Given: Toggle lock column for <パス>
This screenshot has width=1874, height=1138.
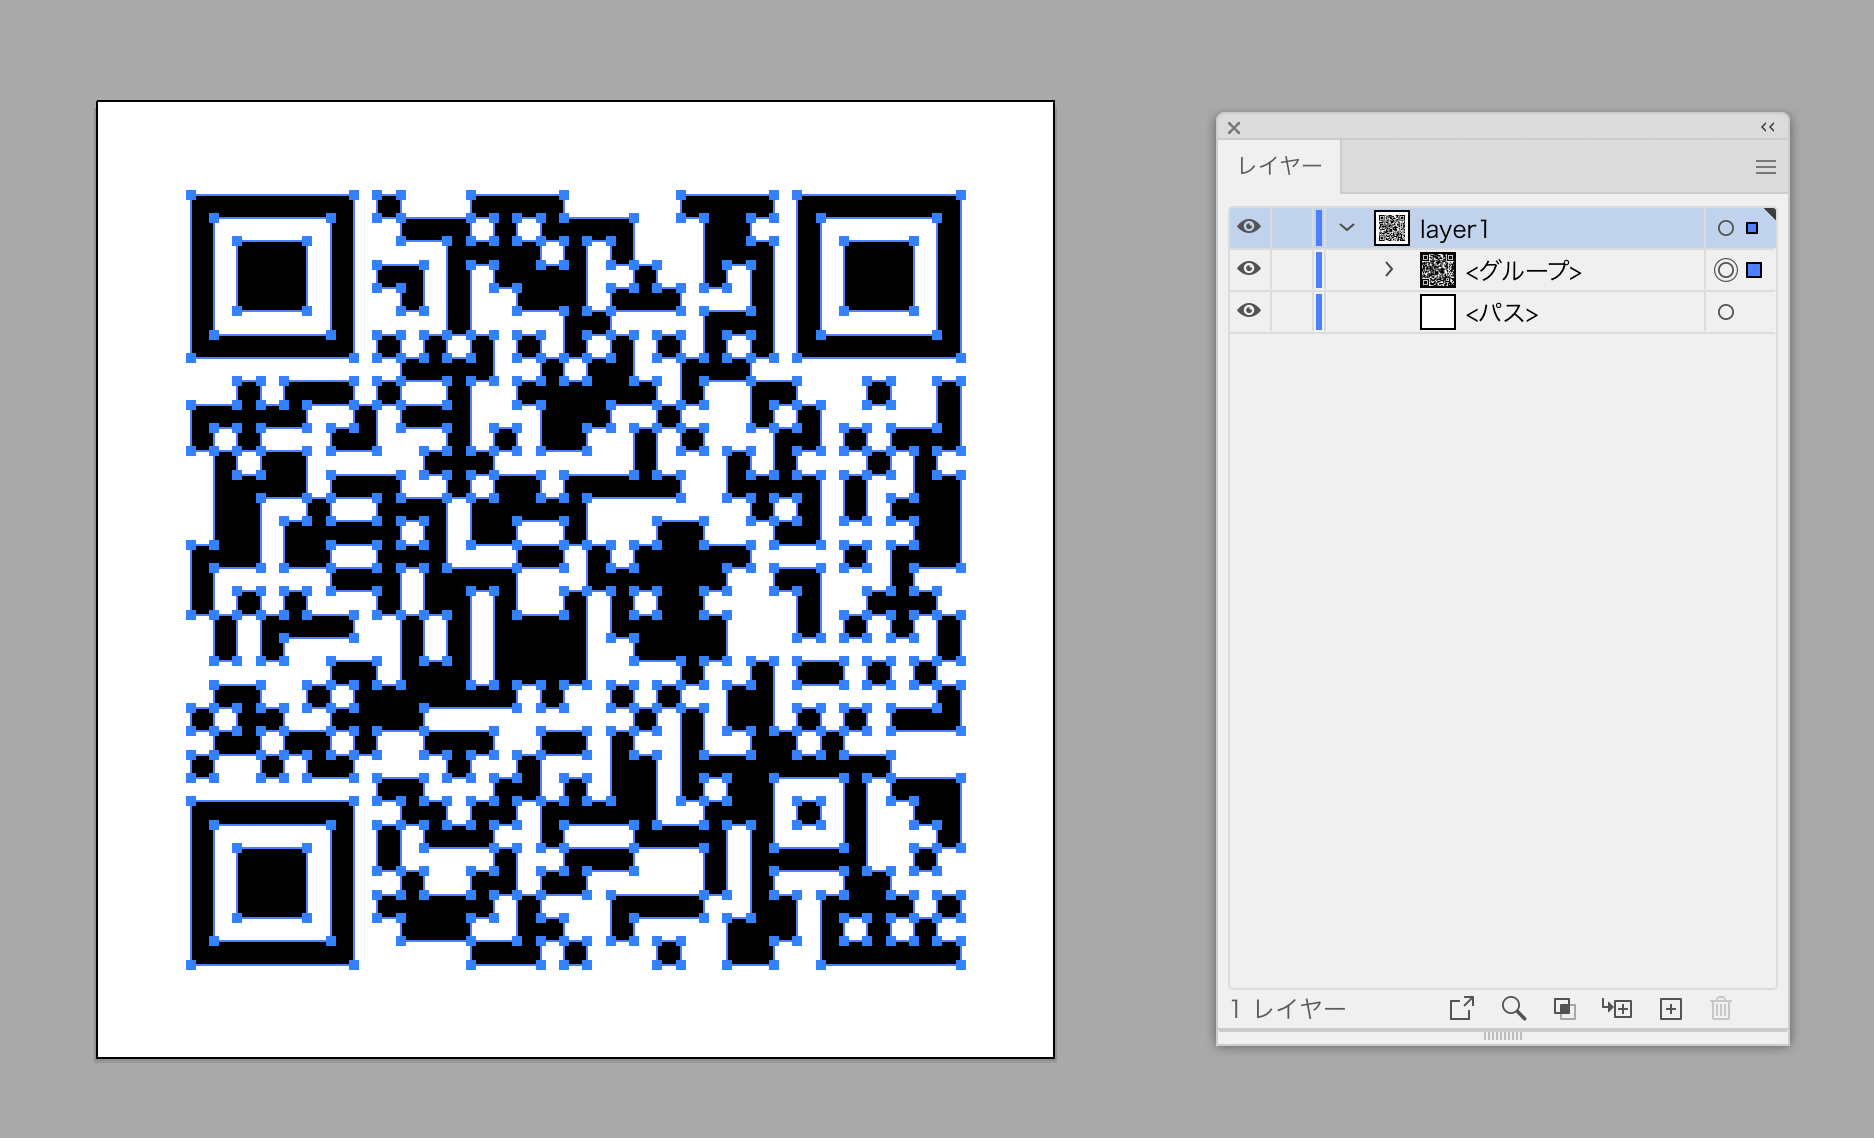Looking at the screenshot, I should pos(1292,312).
